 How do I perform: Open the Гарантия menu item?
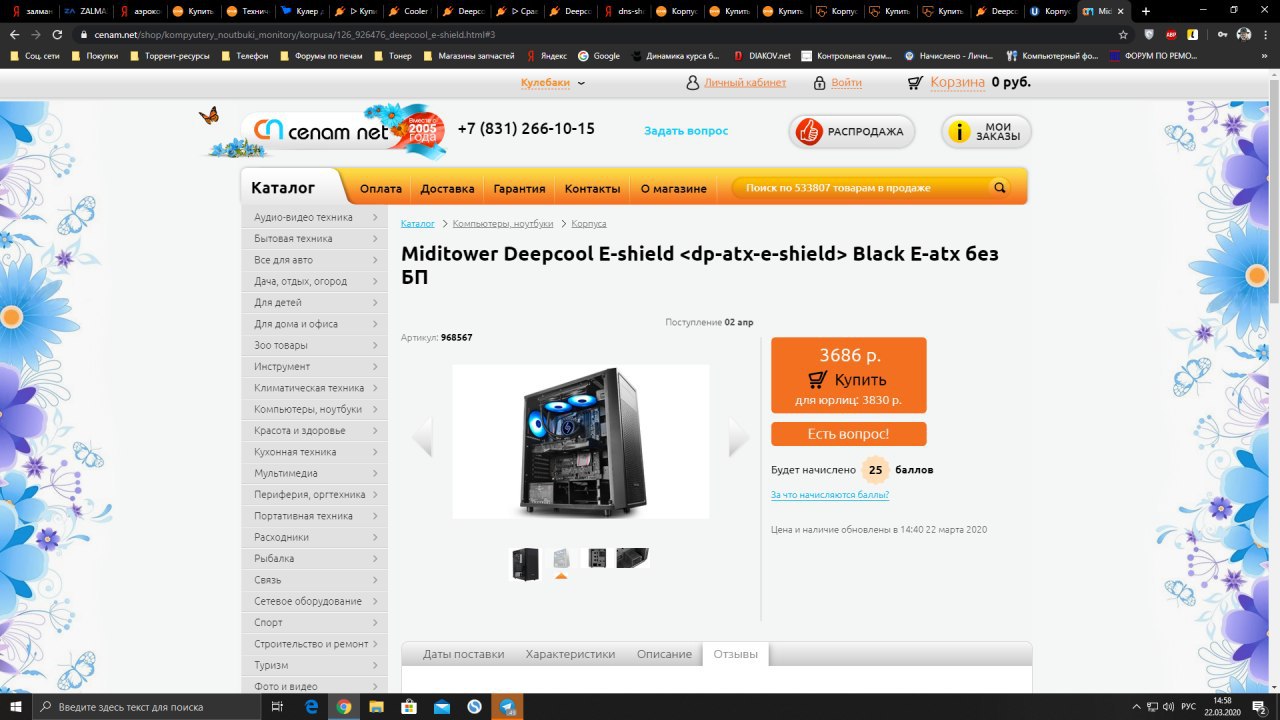[x=520, y=188]
